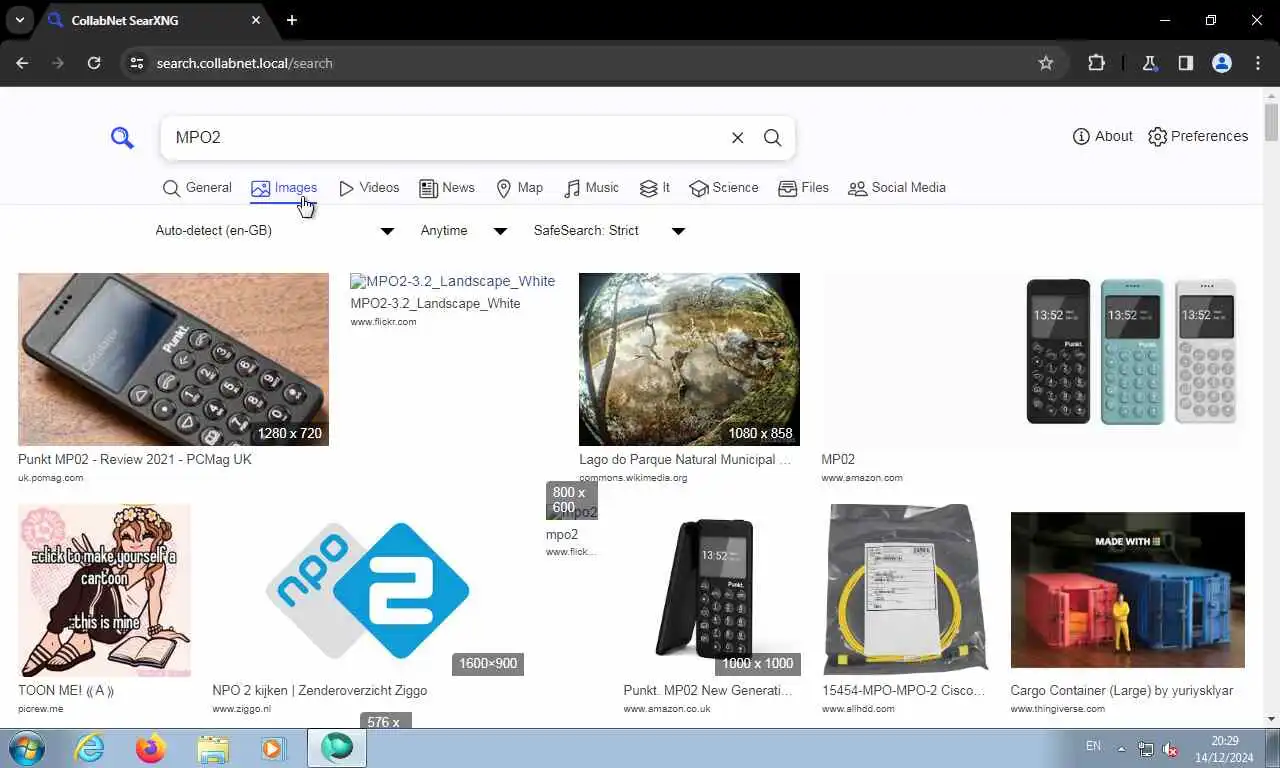Image resolution: width=1280 pixels, height=768 pixels.
Task: Click the EN language indicator
Action: click(x=1093, y=746)
